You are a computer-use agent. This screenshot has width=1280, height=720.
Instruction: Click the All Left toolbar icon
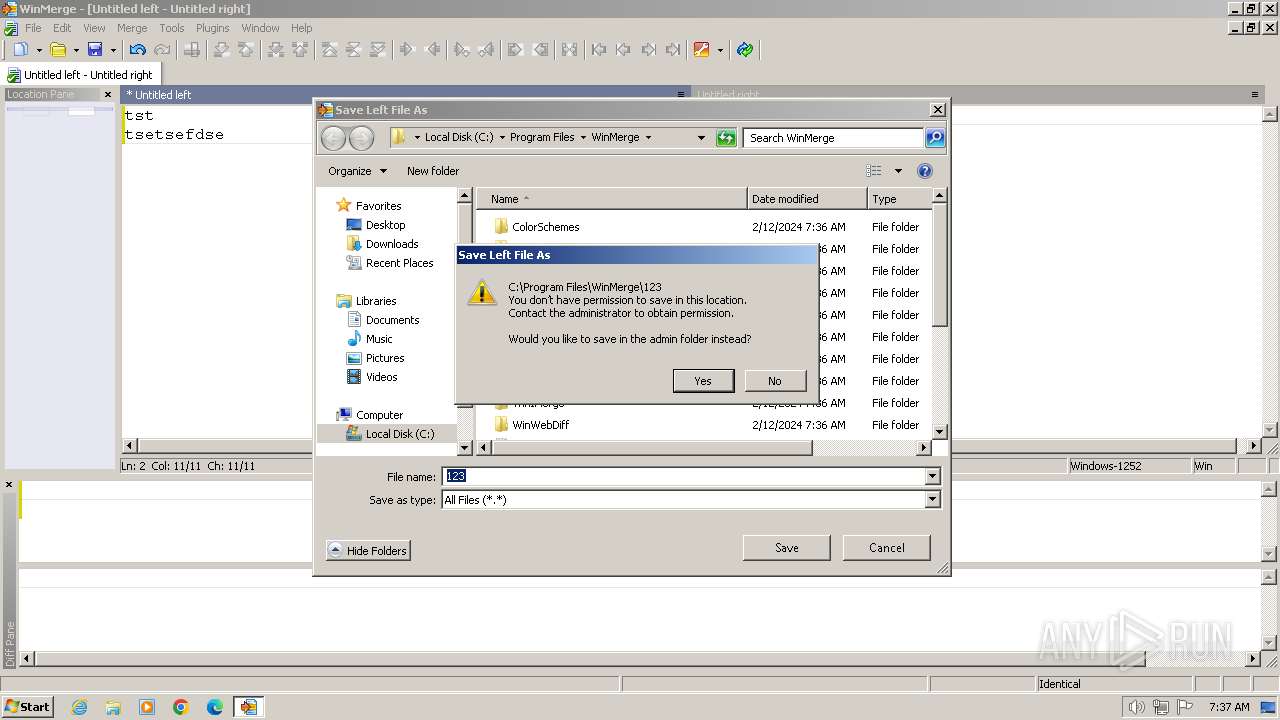click(541, 49)
